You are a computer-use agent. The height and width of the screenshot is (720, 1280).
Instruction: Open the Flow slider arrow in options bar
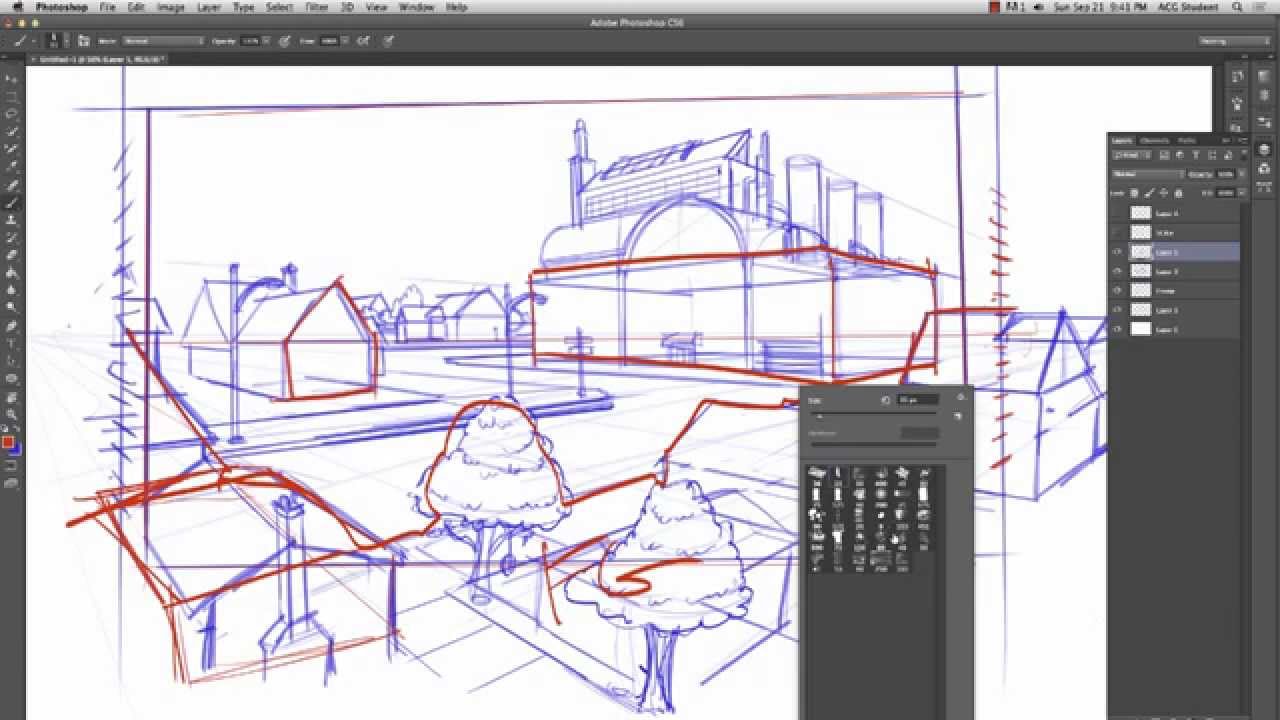click(x=347, y=41)
